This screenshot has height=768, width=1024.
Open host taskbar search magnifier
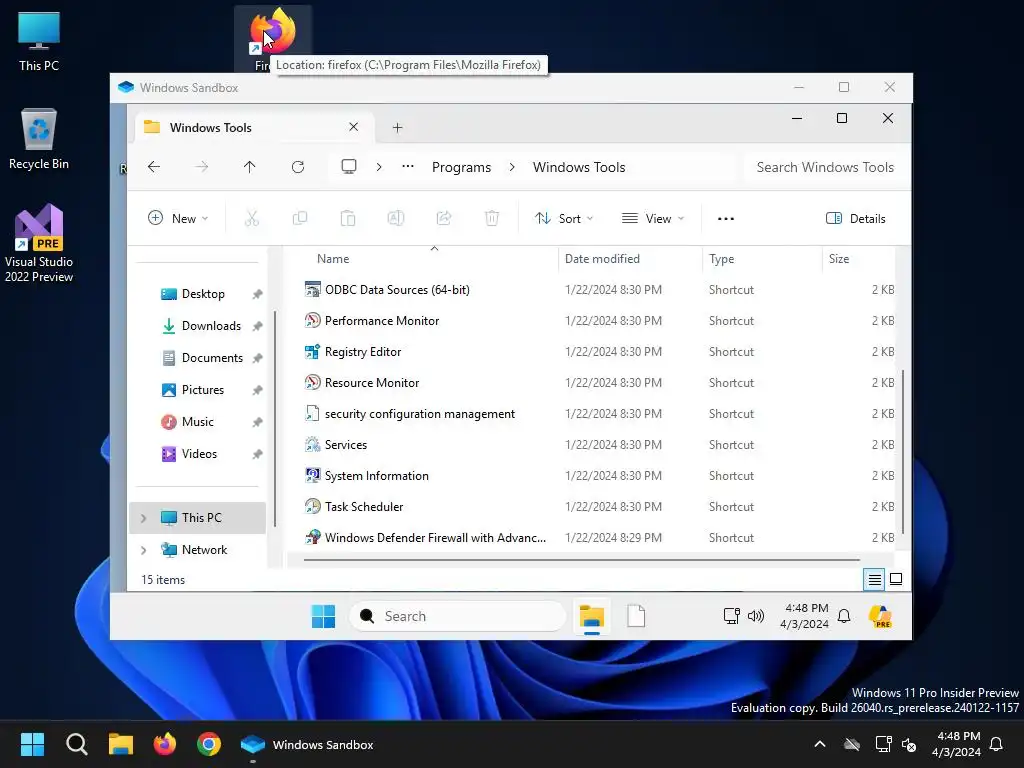pos(76,744)
